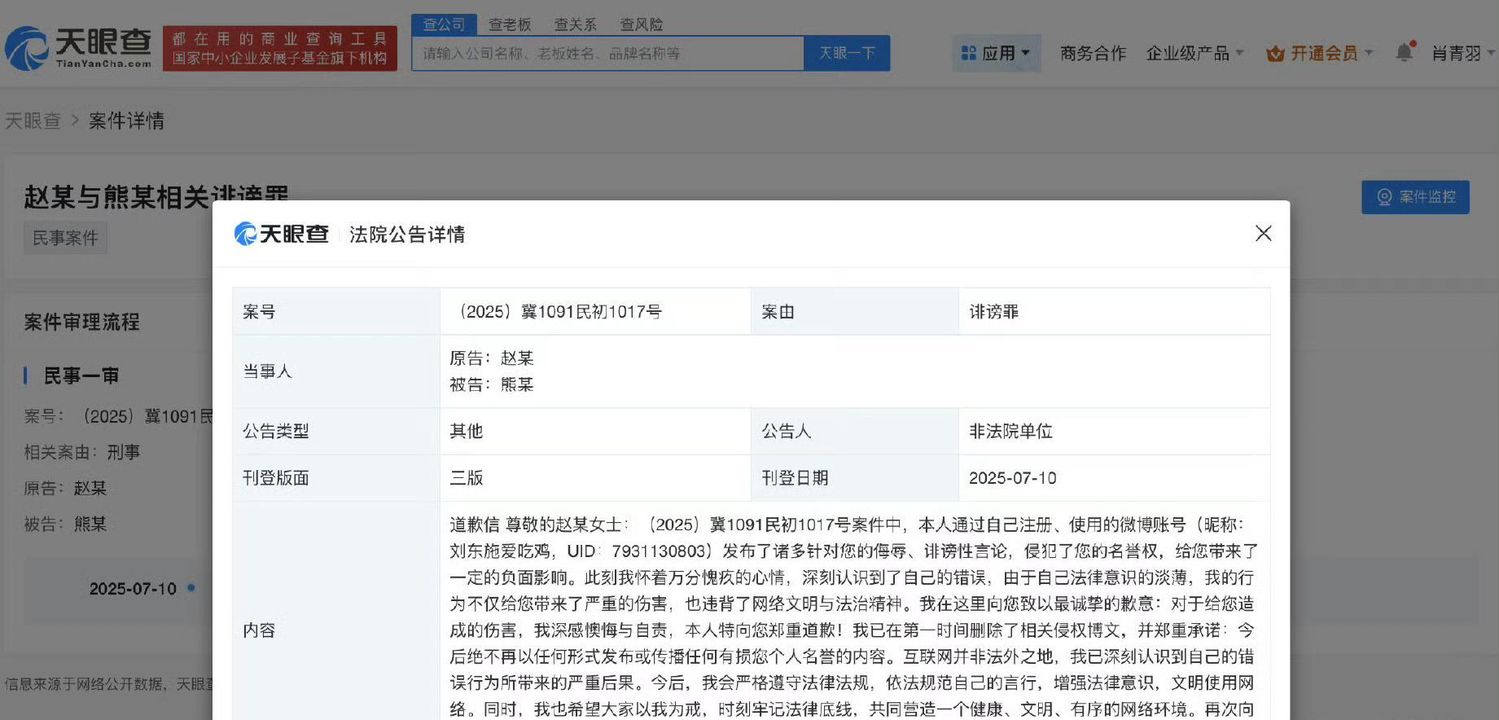Select the 查公司 search tab
1499x720 pixels.
point(444,24)
